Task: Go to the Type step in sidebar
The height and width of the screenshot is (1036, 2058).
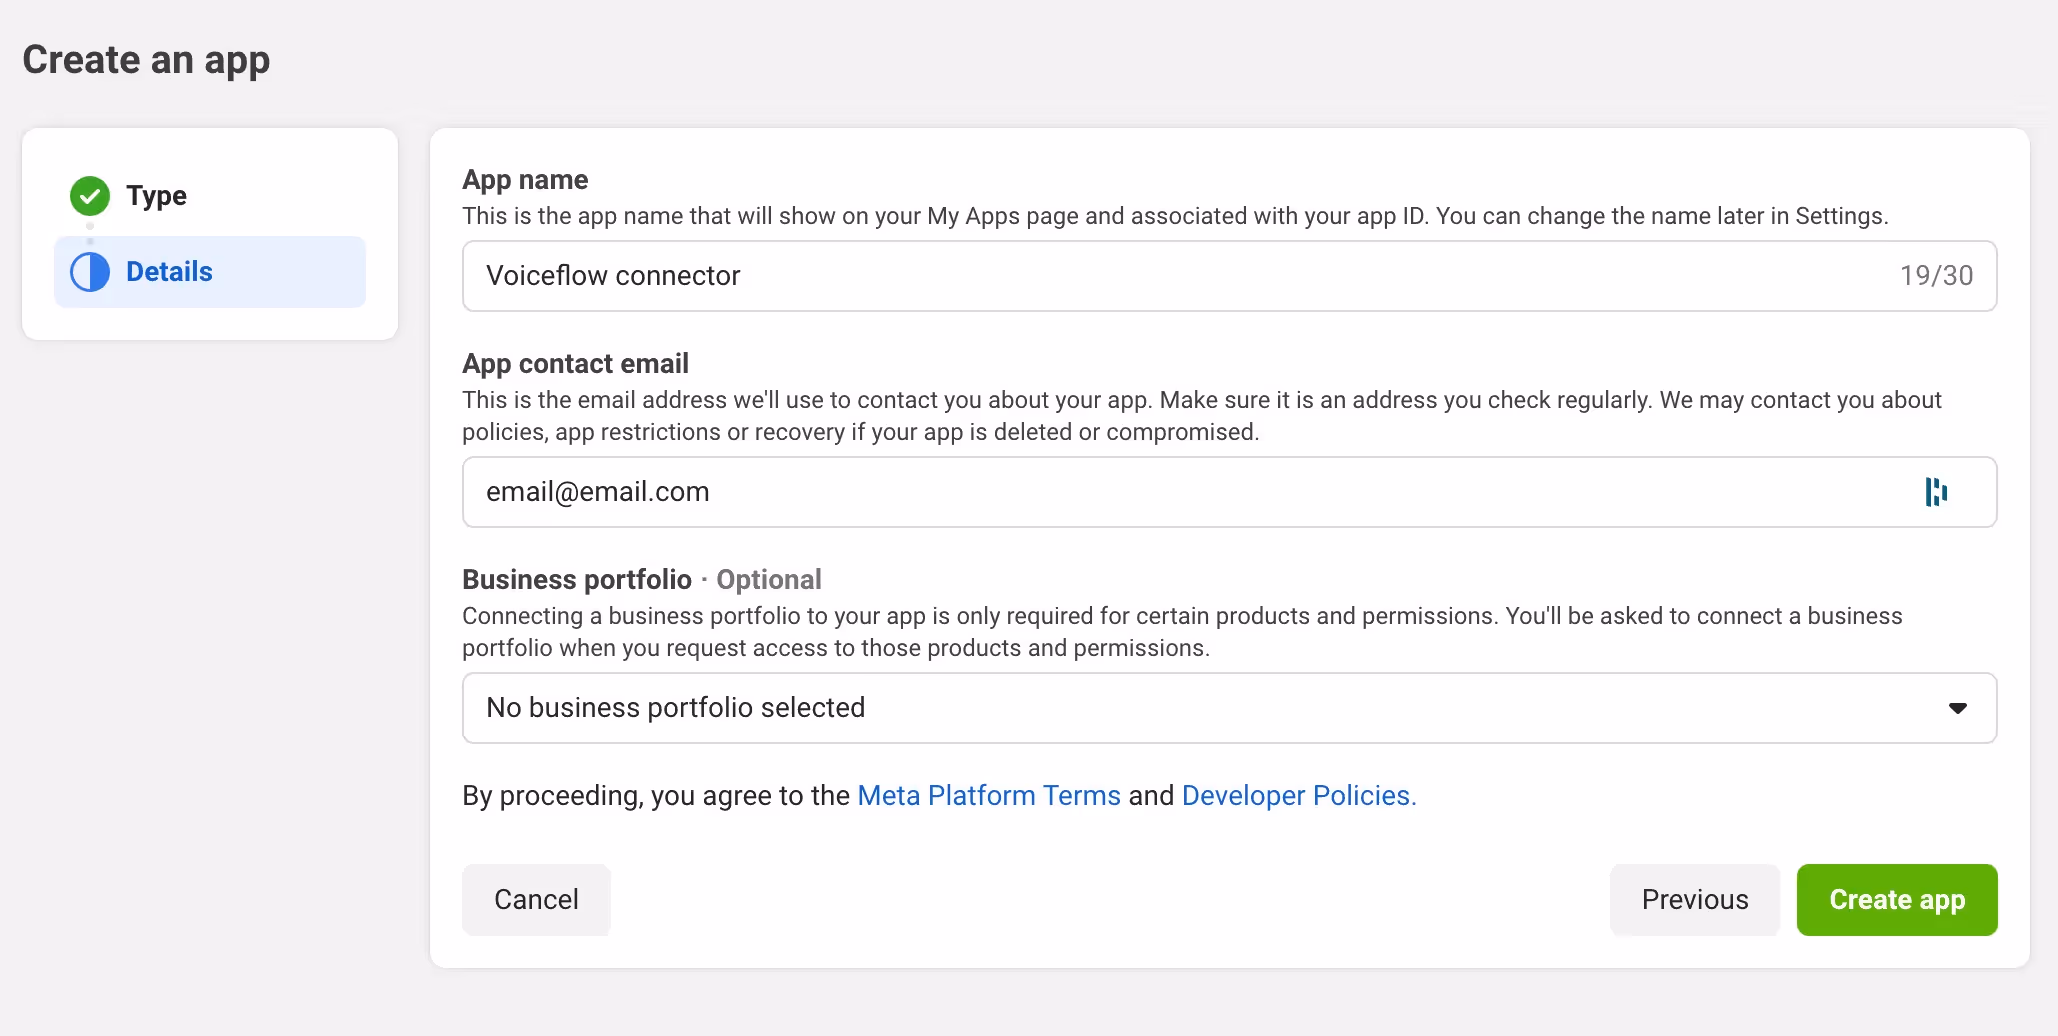Action: [x=156, y=196]
